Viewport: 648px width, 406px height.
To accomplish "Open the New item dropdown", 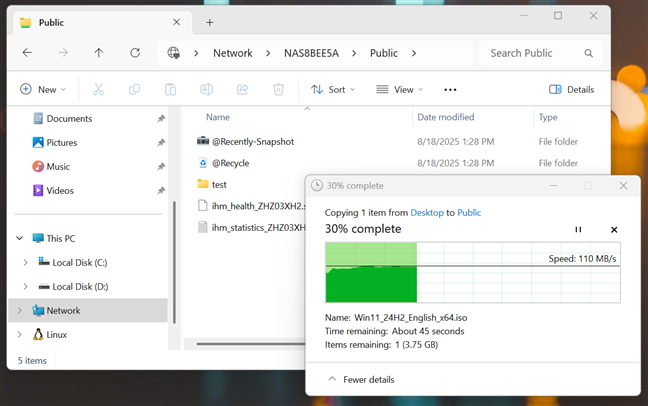I will [x=43, y=89].
